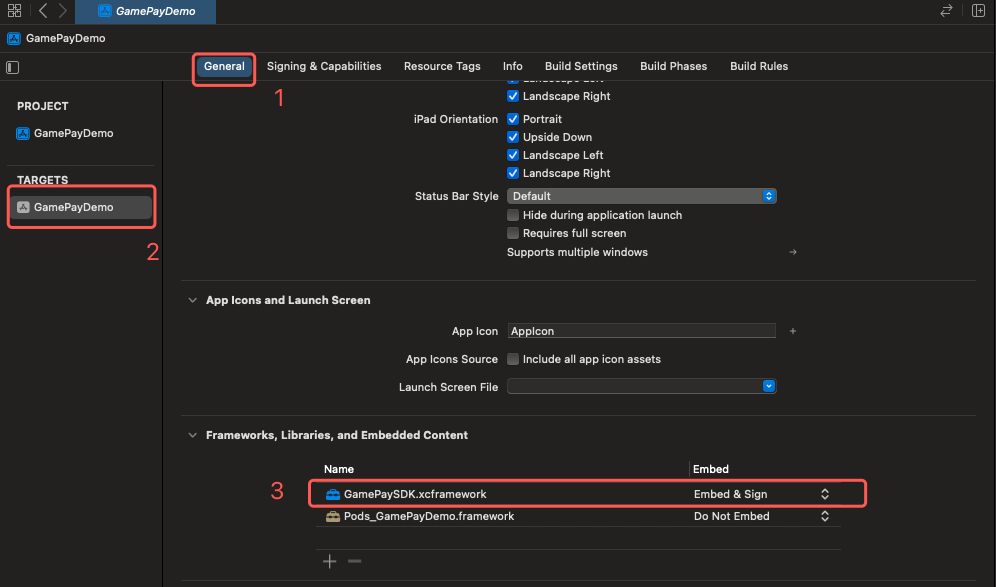
Task: Switch to the General tab
Action: (224, 66)
